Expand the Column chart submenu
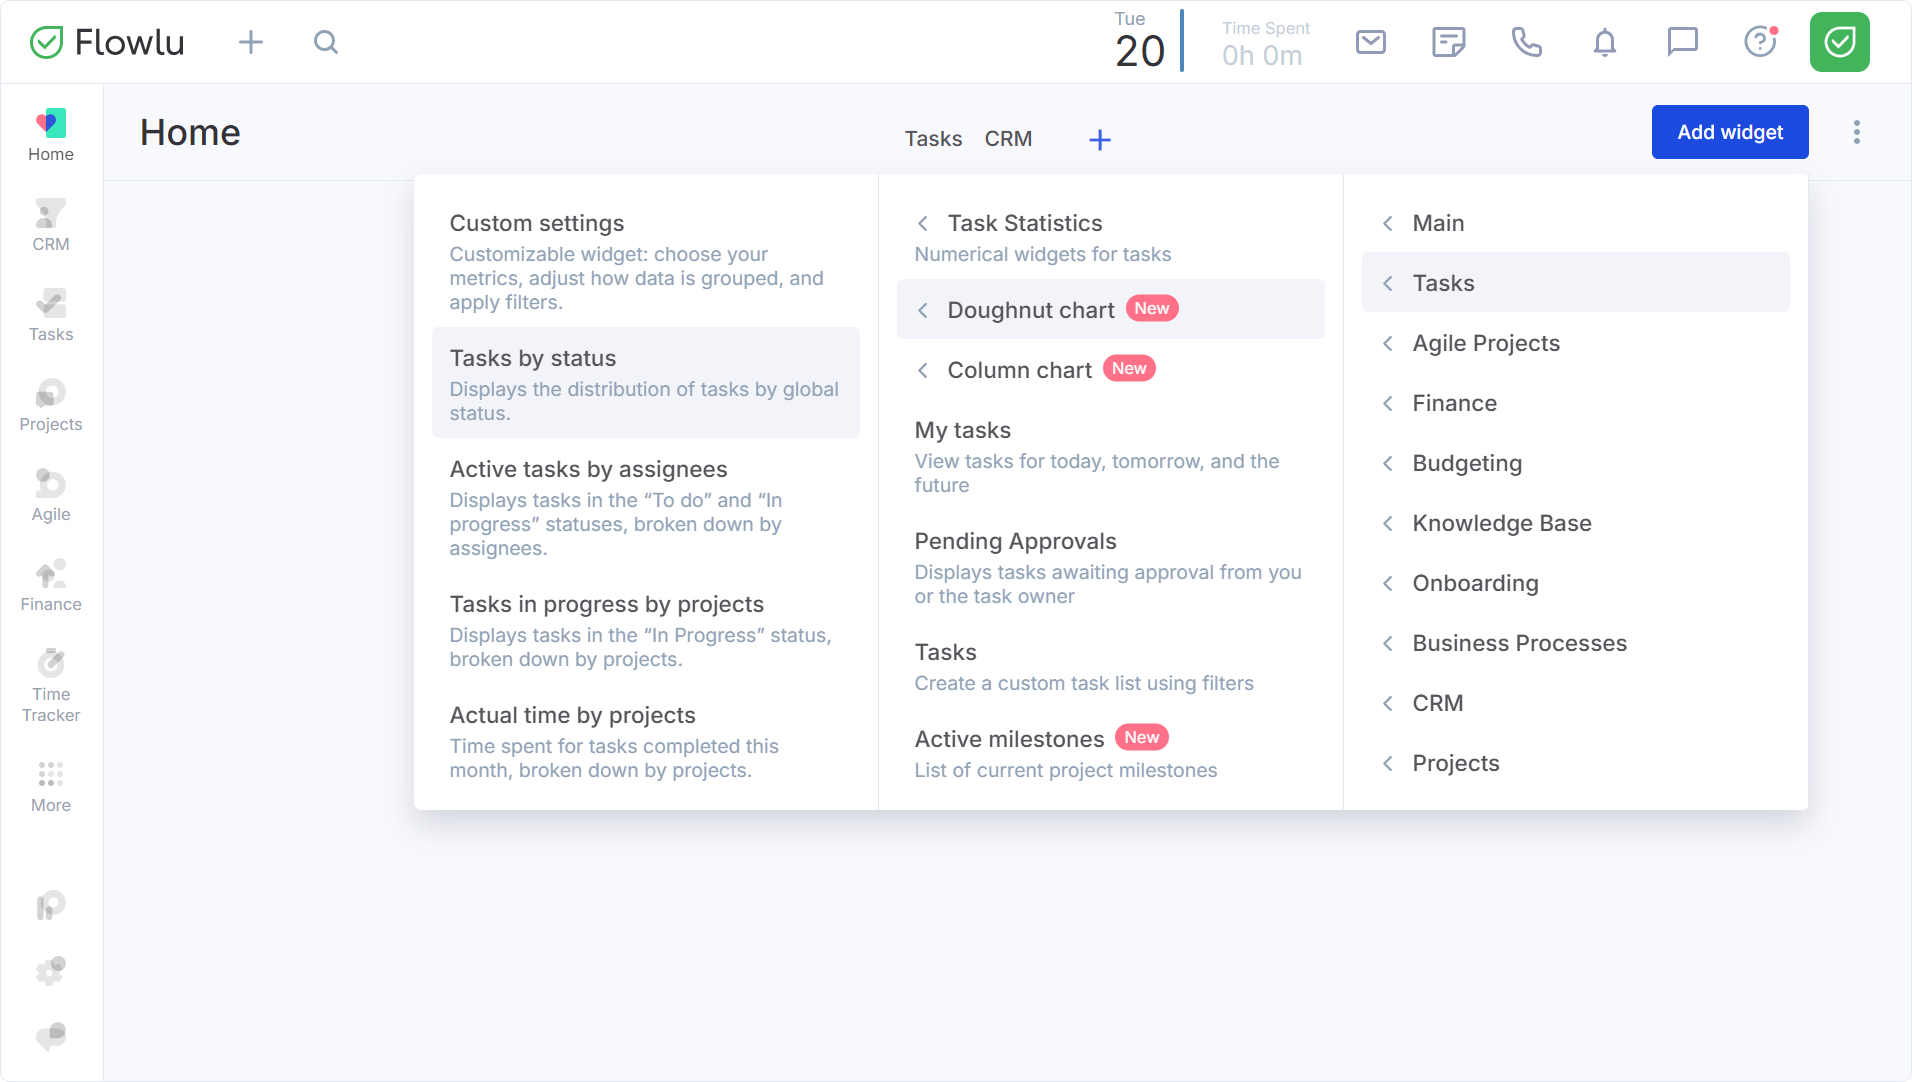The height and width of the screenshot is (1082, 1912). pyautogui.click(x=1020, y=370)
